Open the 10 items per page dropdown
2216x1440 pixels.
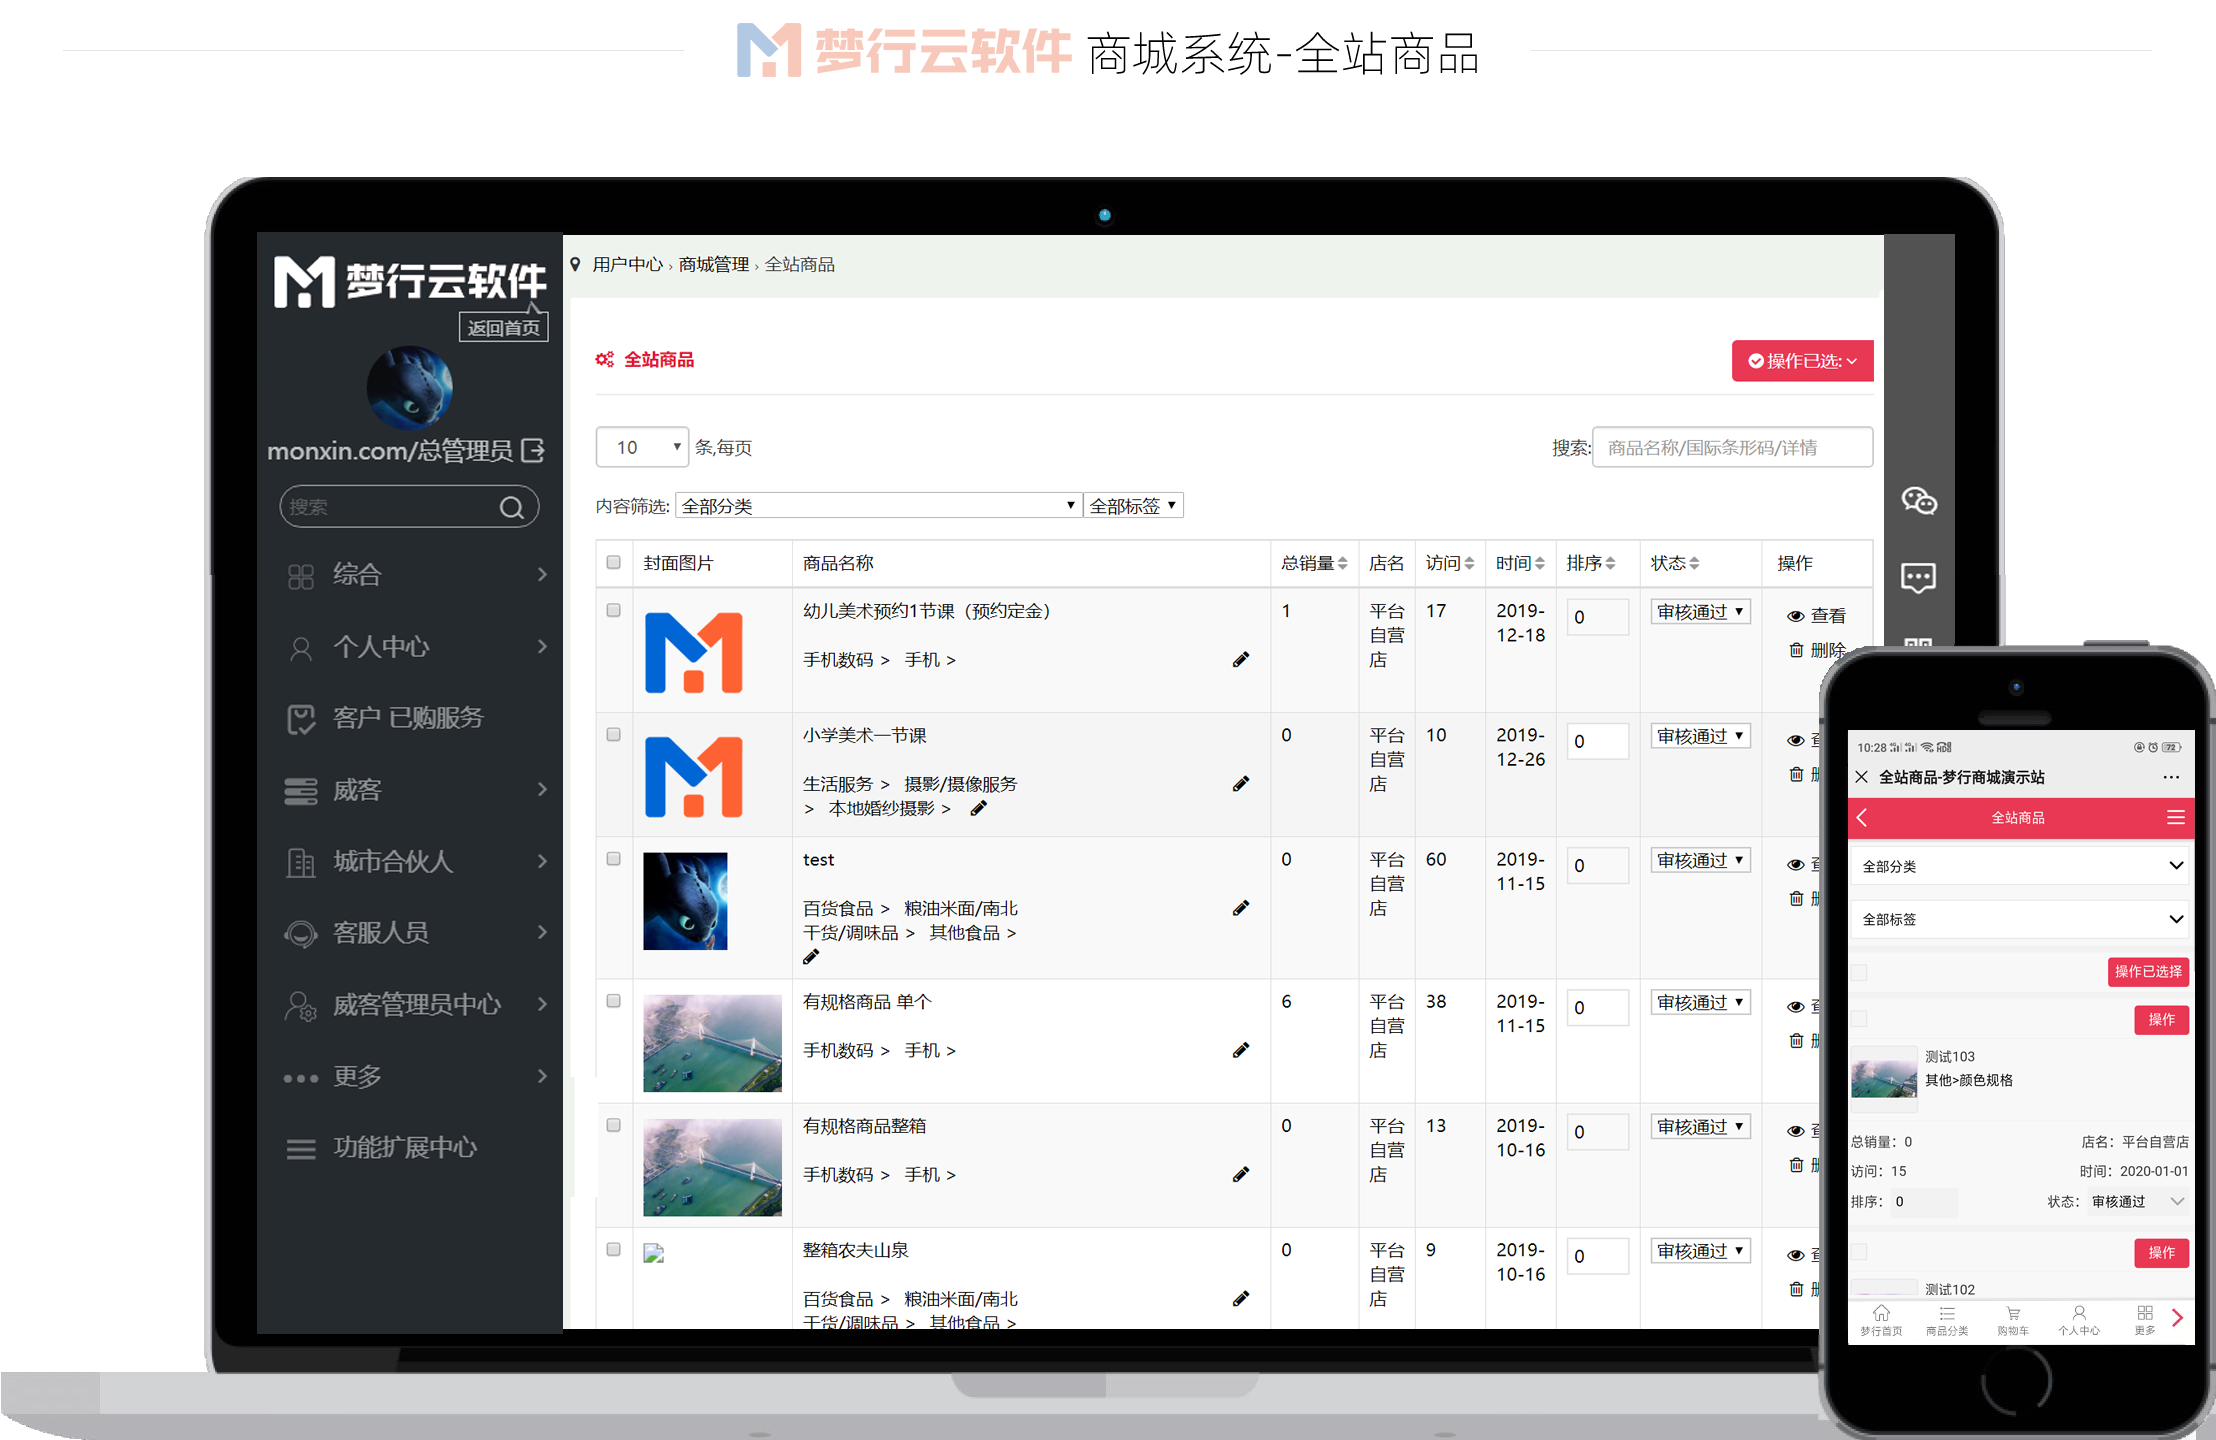642,447
